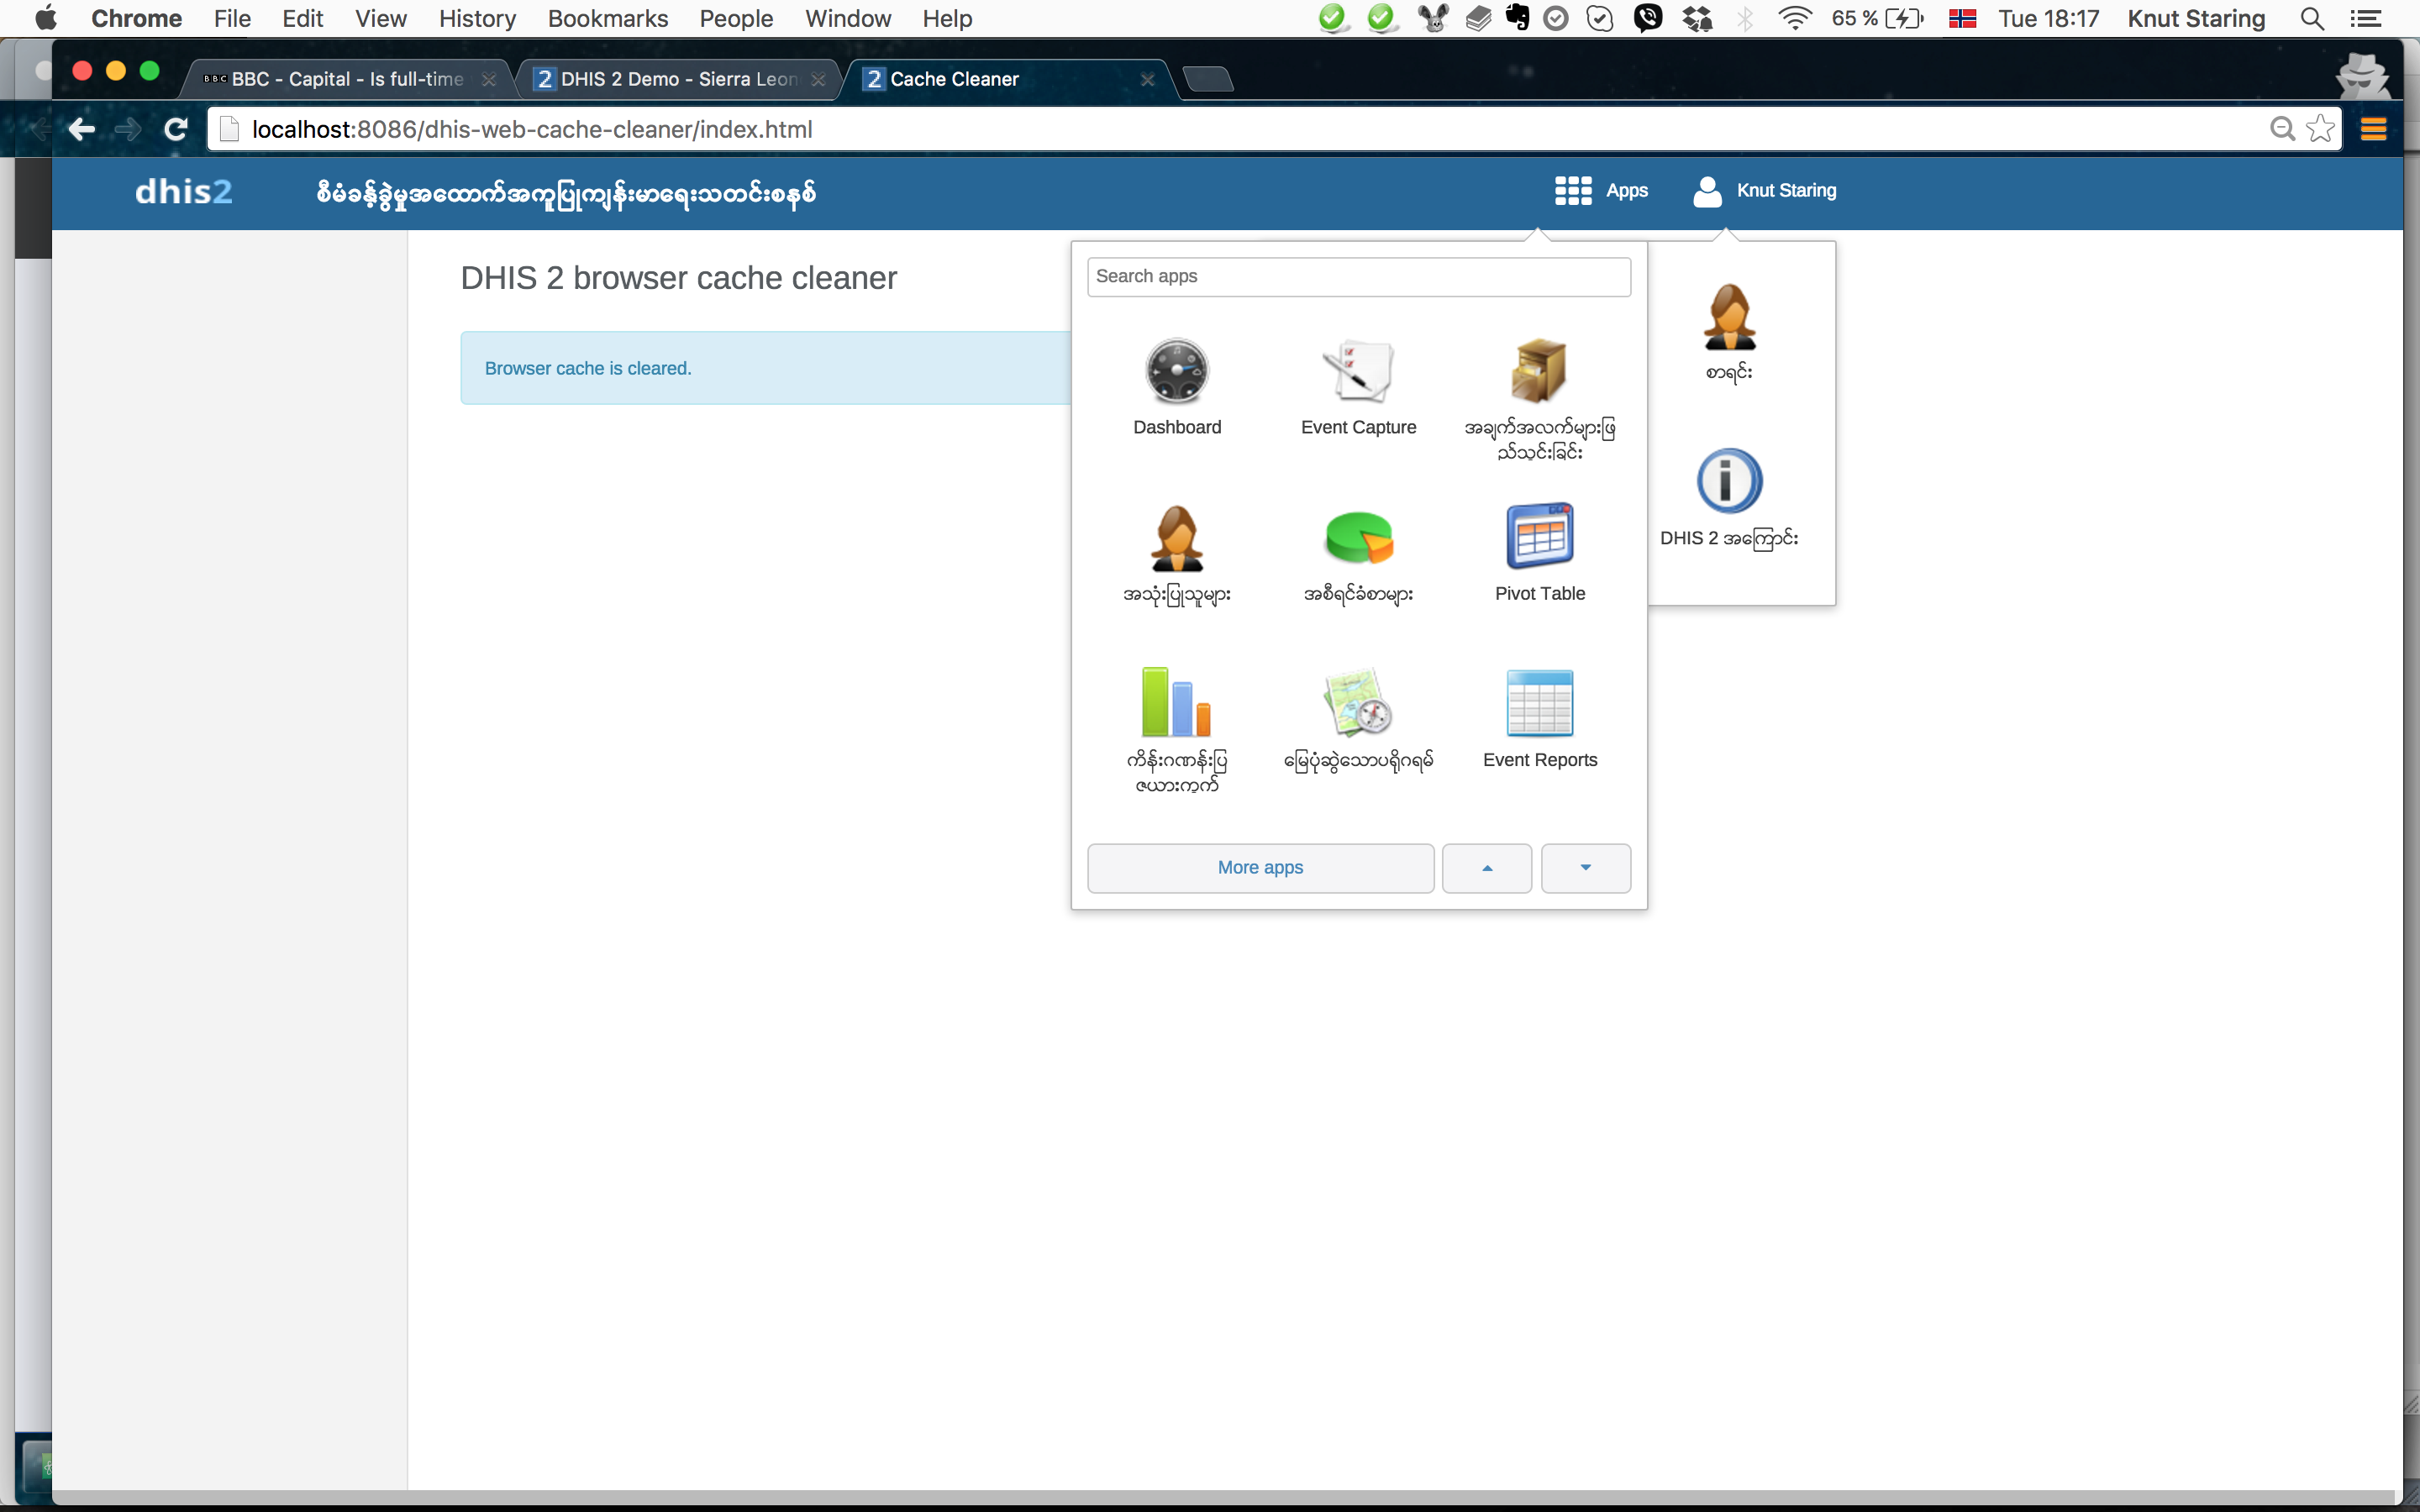2420x1512 pixels.
Task: Click the More apps button
Action: coord(1260,867)
